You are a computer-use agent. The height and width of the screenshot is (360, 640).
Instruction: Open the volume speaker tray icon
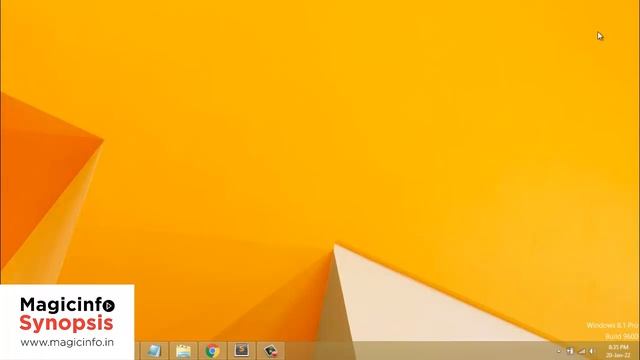pyautogui.click(x=591, y=351)
